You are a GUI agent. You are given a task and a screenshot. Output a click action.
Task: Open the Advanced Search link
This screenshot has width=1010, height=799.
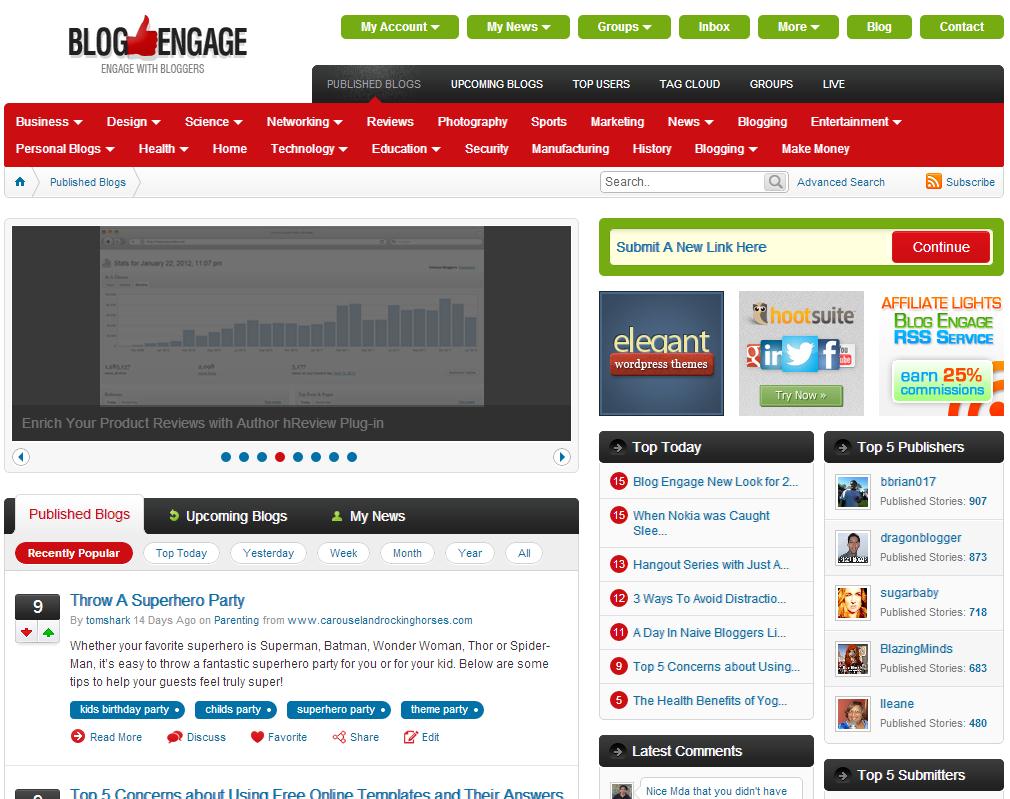tap(841, 182)
